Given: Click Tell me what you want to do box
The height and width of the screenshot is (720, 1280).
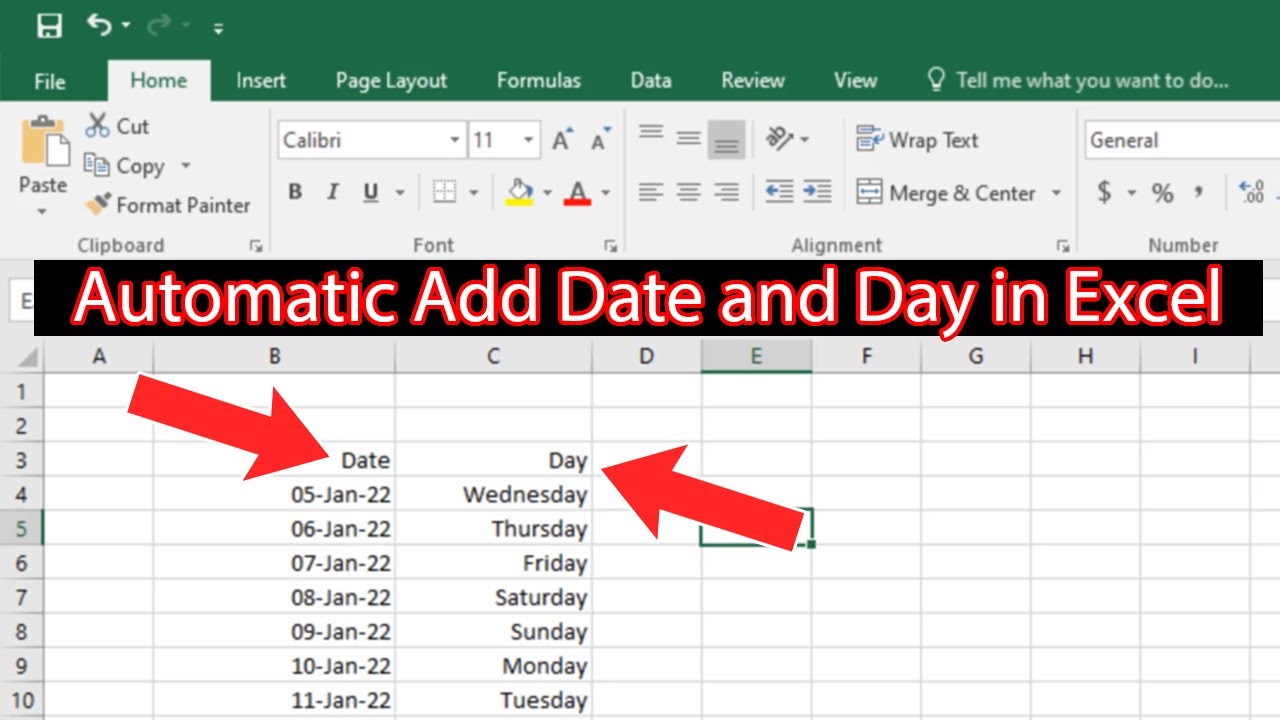Looking at the screenshot, I should [x=1078, y=81].
